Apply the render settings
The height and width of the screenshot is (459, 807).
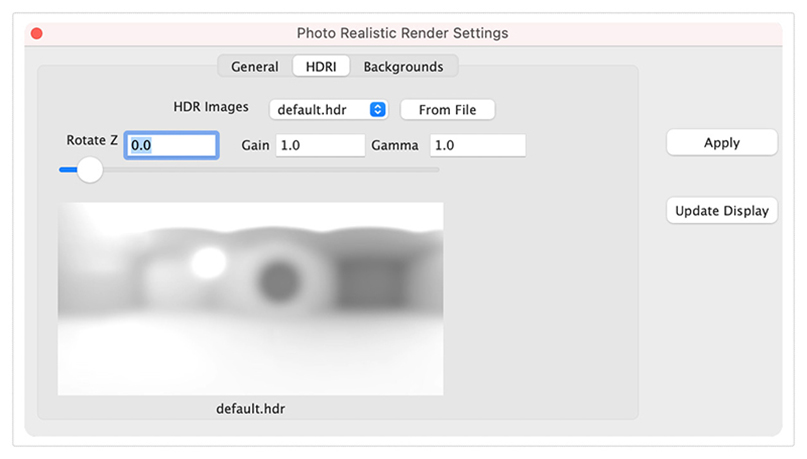point(722,143)
